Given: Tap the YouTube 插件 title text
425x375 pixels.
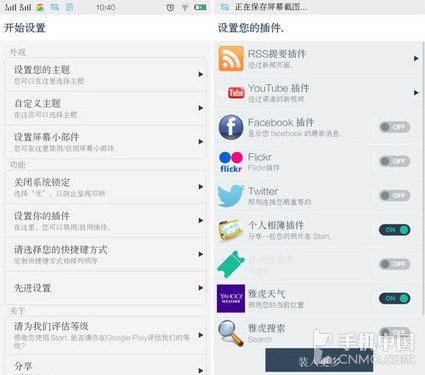Looking at the screenshot, I should point(279,88).
